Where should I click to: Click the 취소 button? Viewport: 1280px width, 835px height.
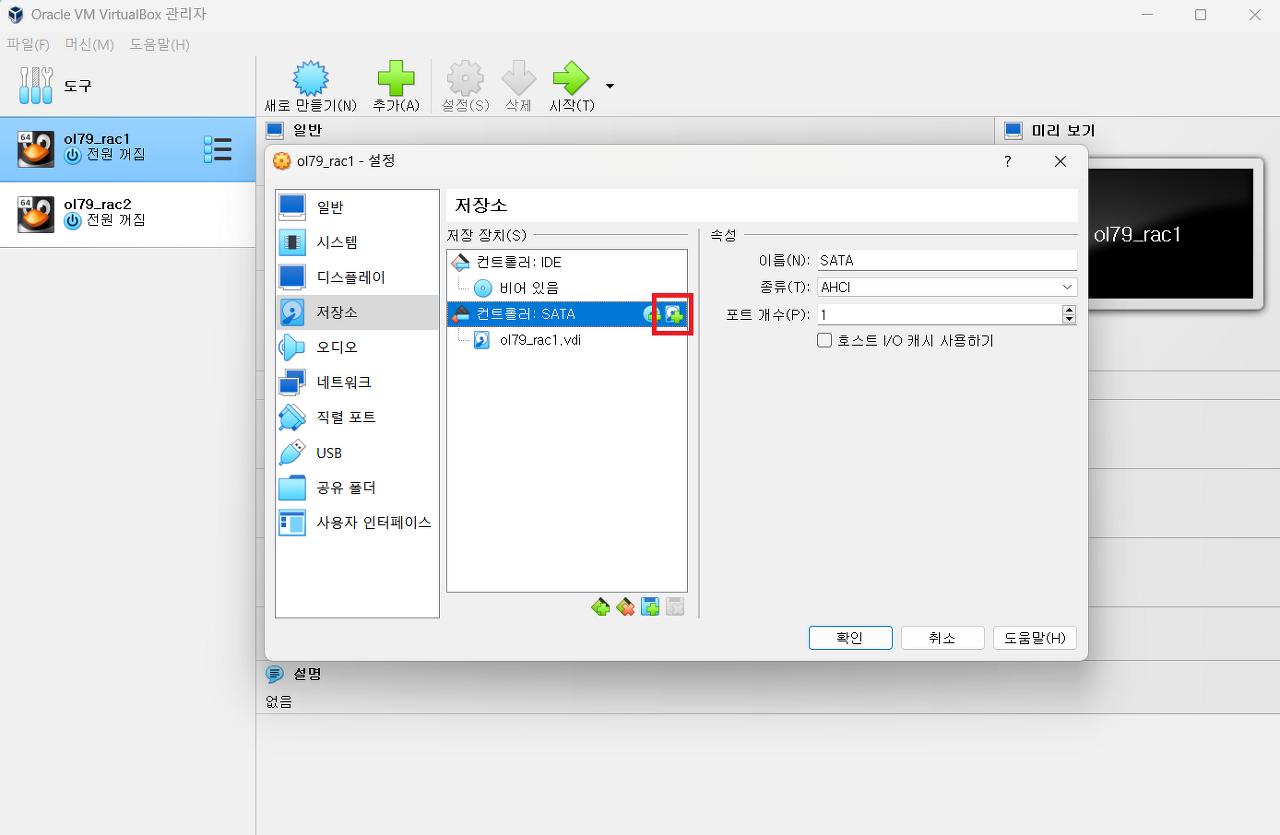[942, 638]
